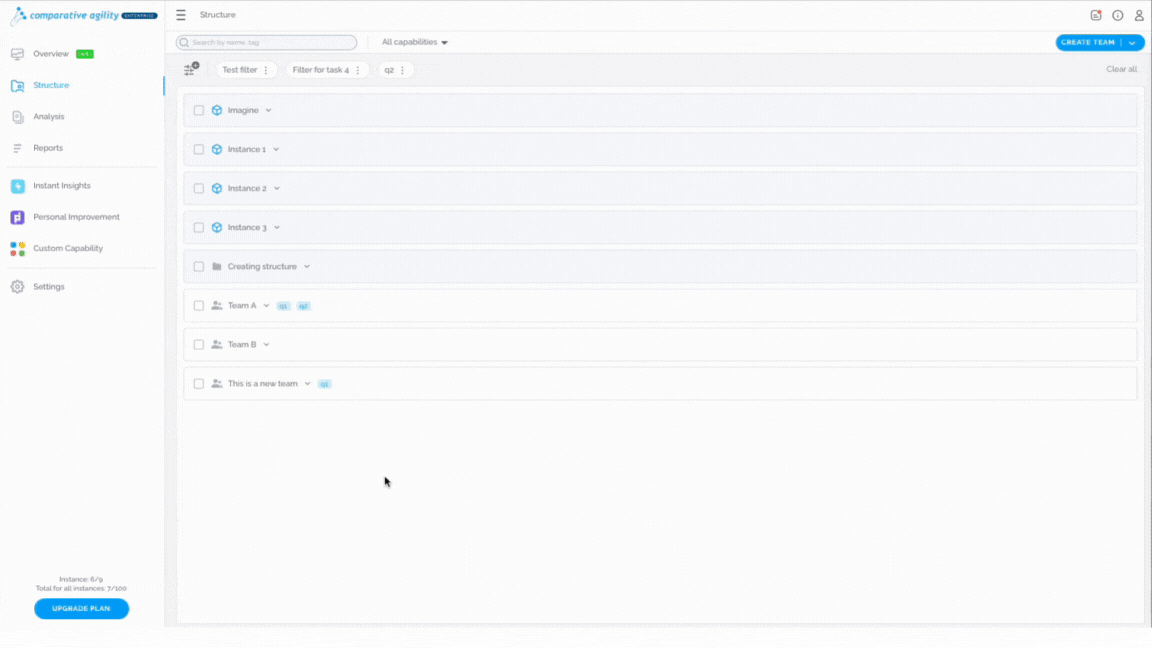
Task: Expand the Instance 3 row chevron
Action: tap(277, 227)
